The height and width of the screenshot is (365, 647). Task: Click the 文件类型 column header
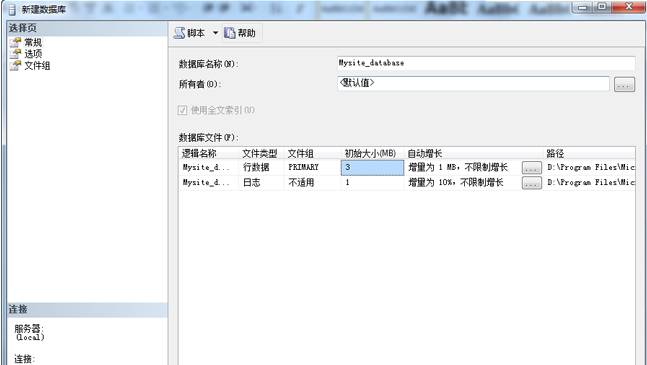[x=262, y=153]
